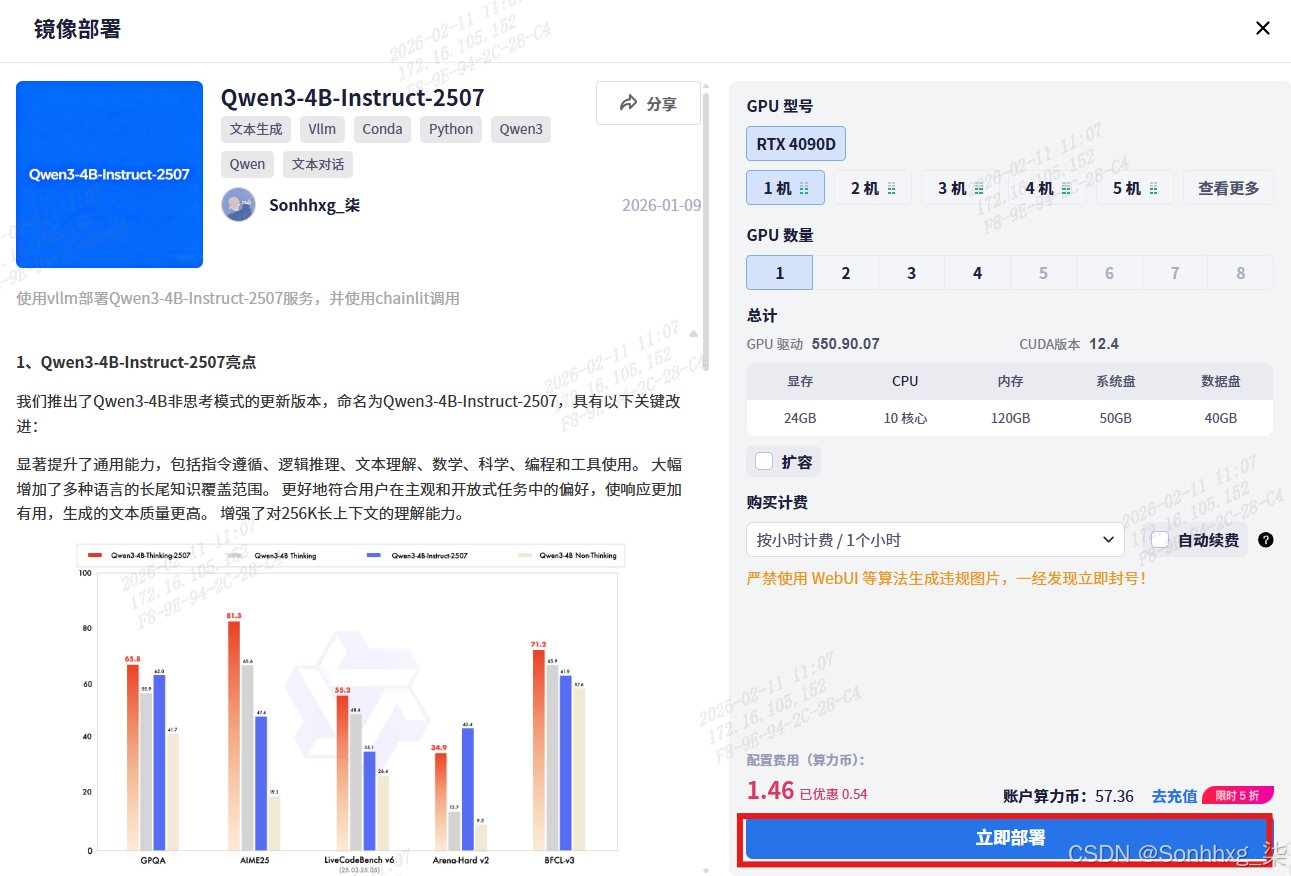Click the description panel scrollbar
Screen dimensions: 1291x876
pos(707,230)
